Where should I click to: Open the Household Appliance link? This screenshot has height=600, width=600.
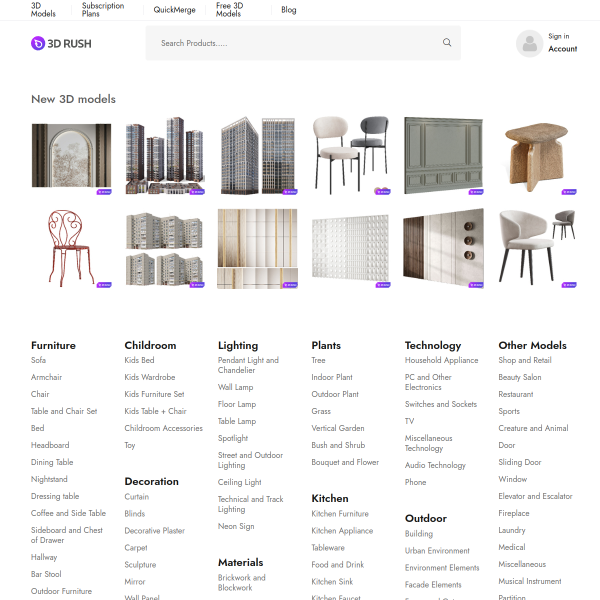(442, 360)
